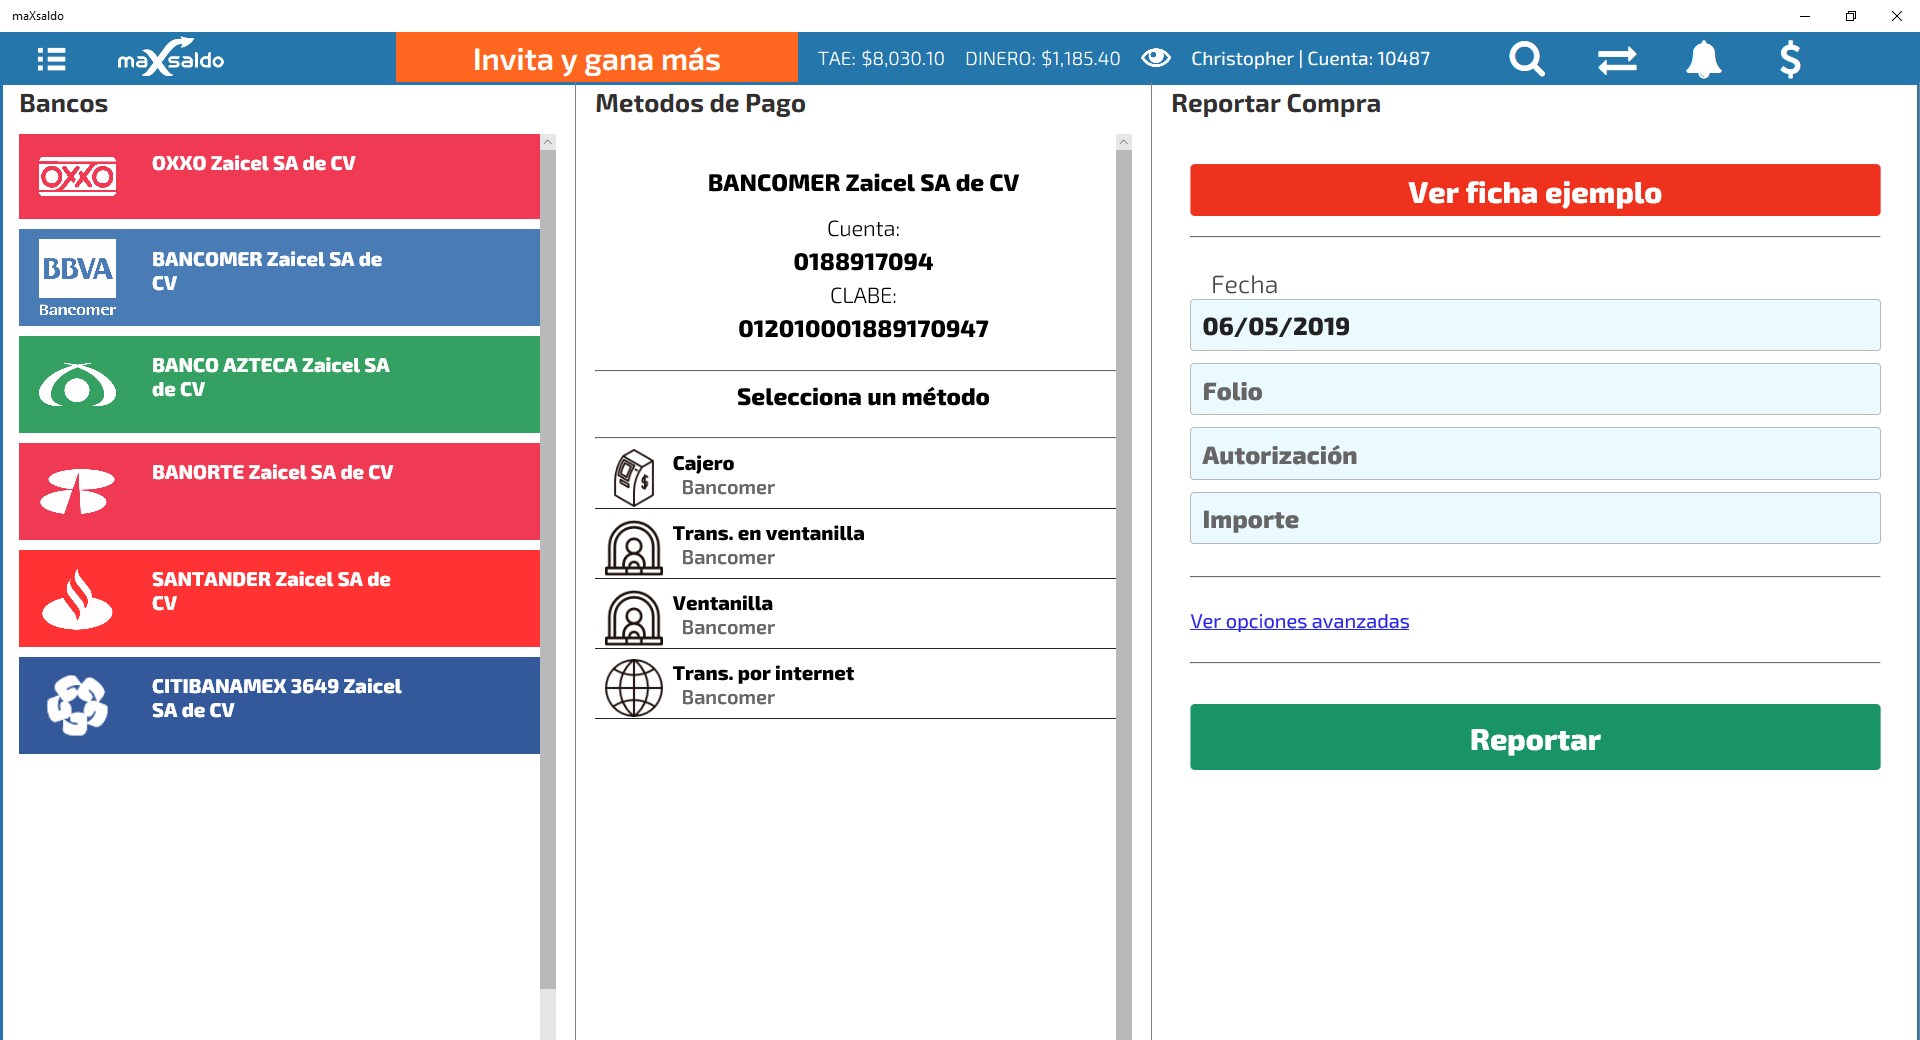Click the TAE: $8,030.10 balance

881,59
